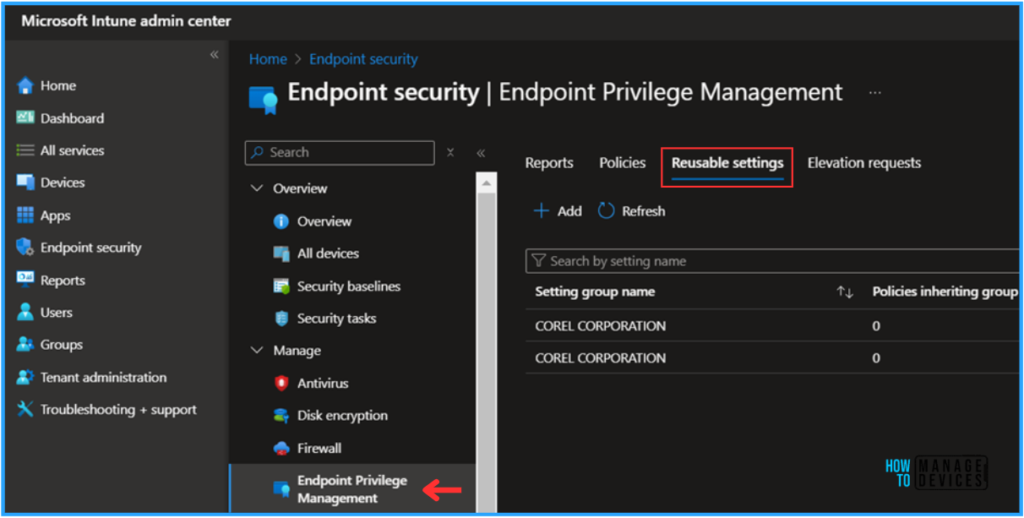Image resolution: width=1024 pixels, height=518 pixels.
Task: Select the Disk encryption menu label
Action: [x=342, y=415]
